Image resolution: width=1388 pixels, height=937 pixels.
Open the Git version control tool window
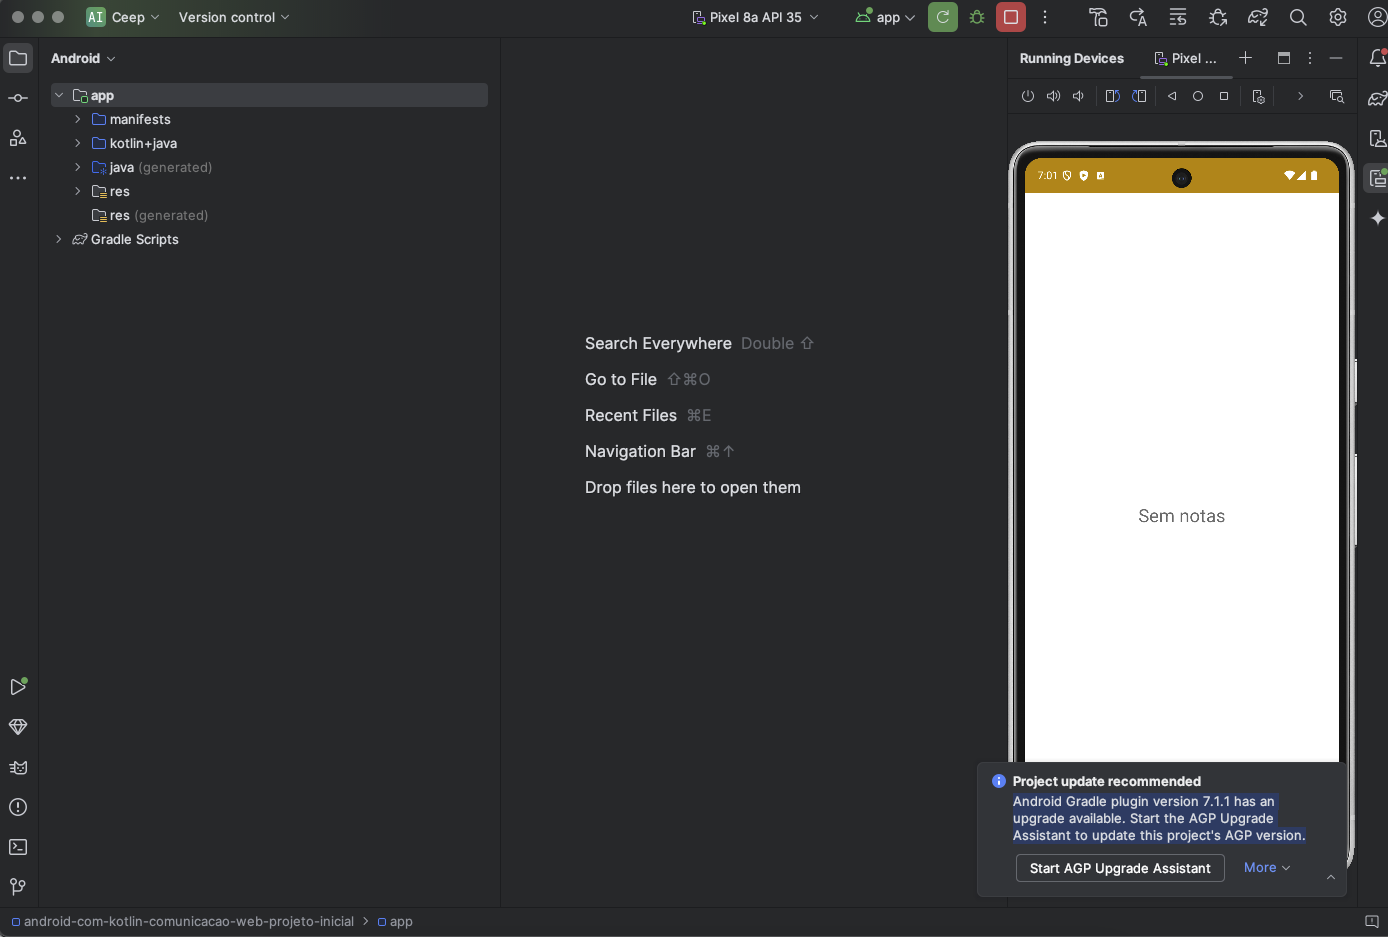[18, 887]
